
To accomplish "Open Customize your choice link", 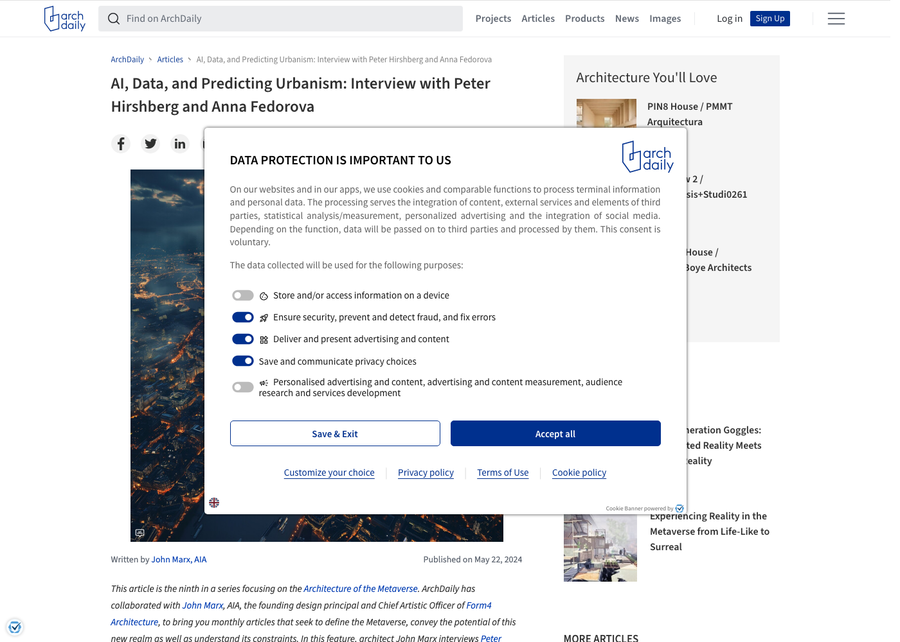I will 329,473.
